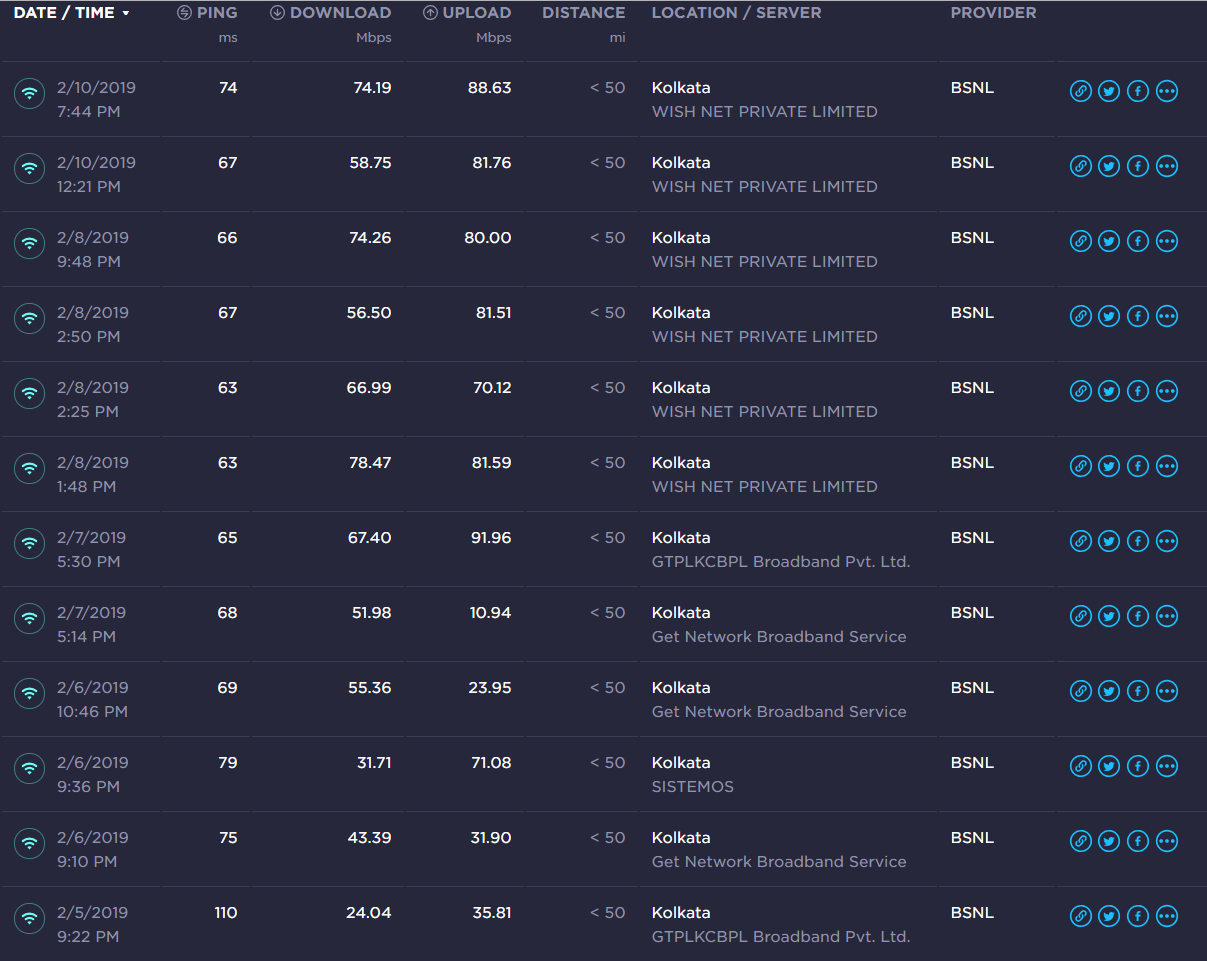Share 2/8/2019 9:48 PM result on Facebook
The width and height of the screenshot is (1207, 961).
1138,241
